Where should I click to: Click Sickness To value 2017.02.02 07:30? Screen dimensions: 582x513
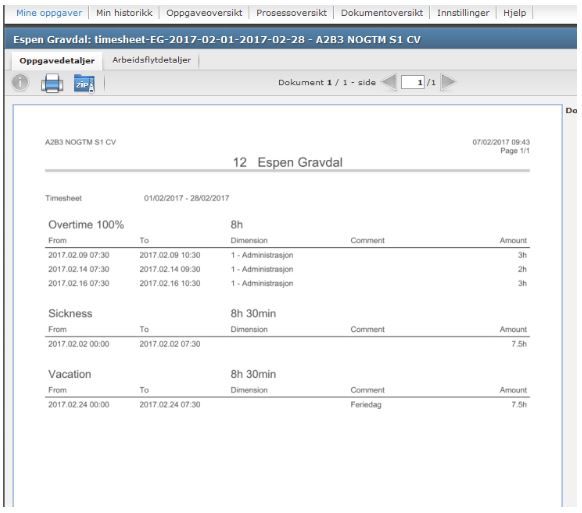click(x=170, y=344)
